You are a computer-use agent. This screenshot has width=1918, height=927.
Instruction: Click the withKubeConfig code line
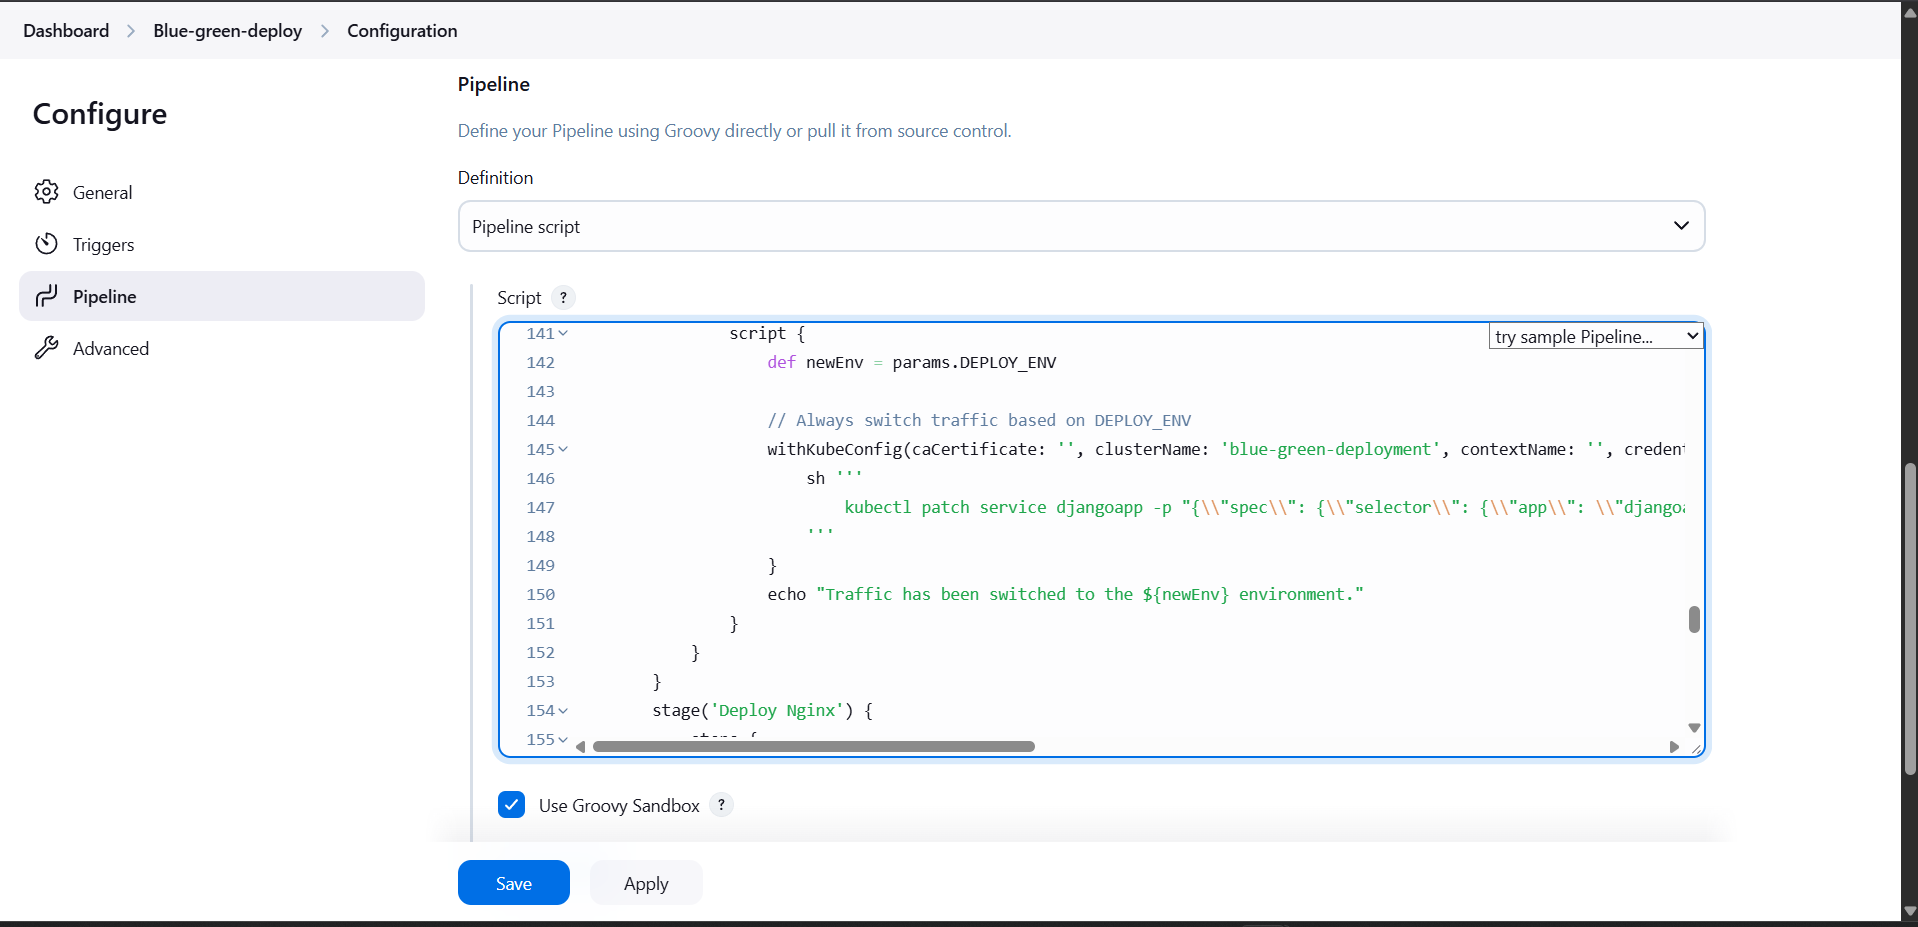click(1227, 449)
